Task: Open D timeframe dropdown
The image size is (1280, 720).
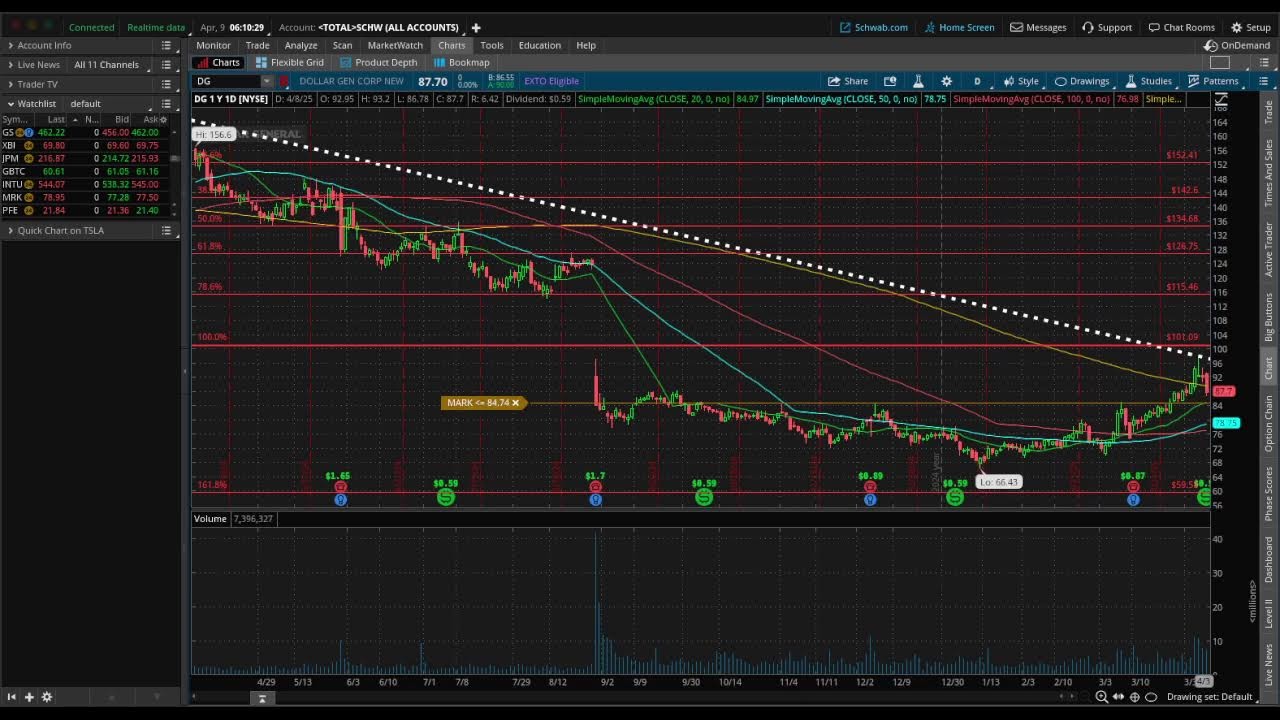Action: pos(977,81)
